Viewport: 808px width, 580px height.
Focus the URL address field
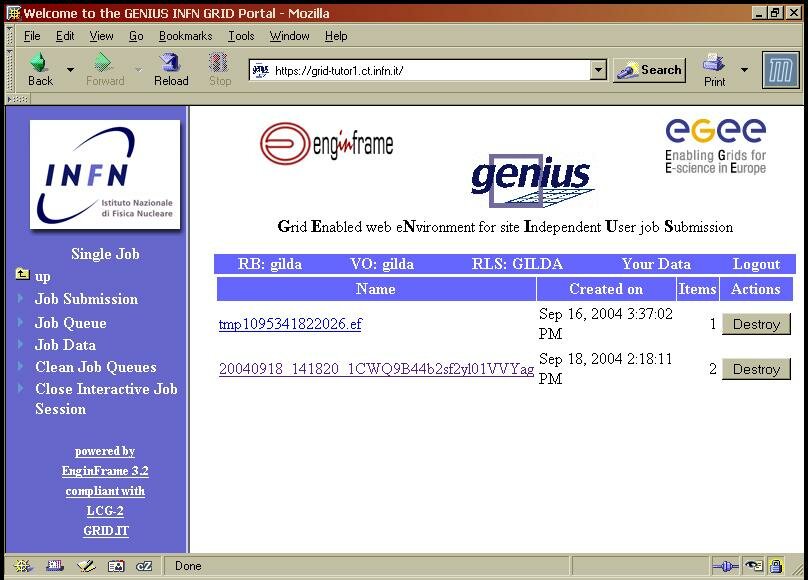(x=430, y=70)
